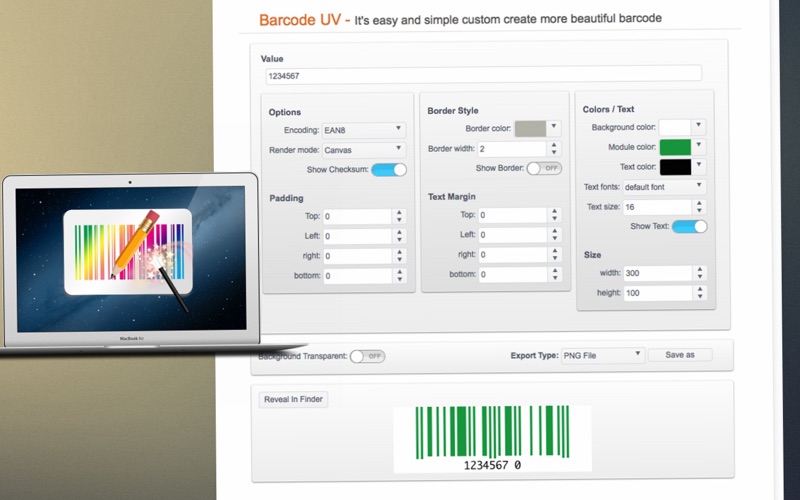Expand the Text fonts default font dropdown

pyautogui.click(x=664, y=187)
